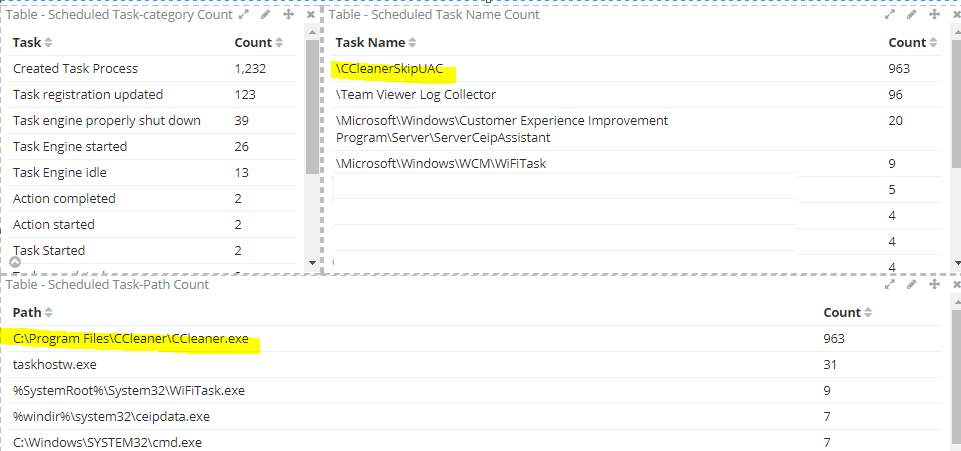
Task: Expand the Scheduled Task Name Count panel
Action: (889, 14)
